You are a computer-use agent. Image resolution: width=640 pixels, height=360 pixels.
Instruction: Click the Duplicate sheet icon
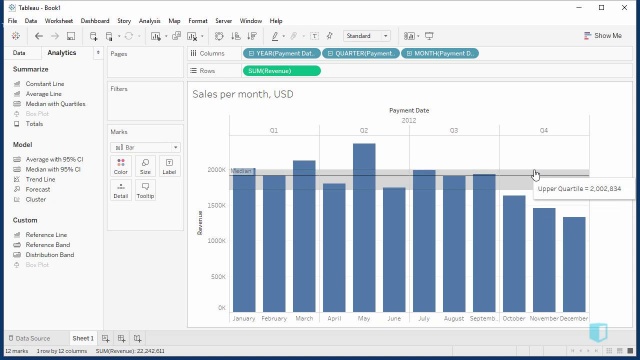click(176, 36)
